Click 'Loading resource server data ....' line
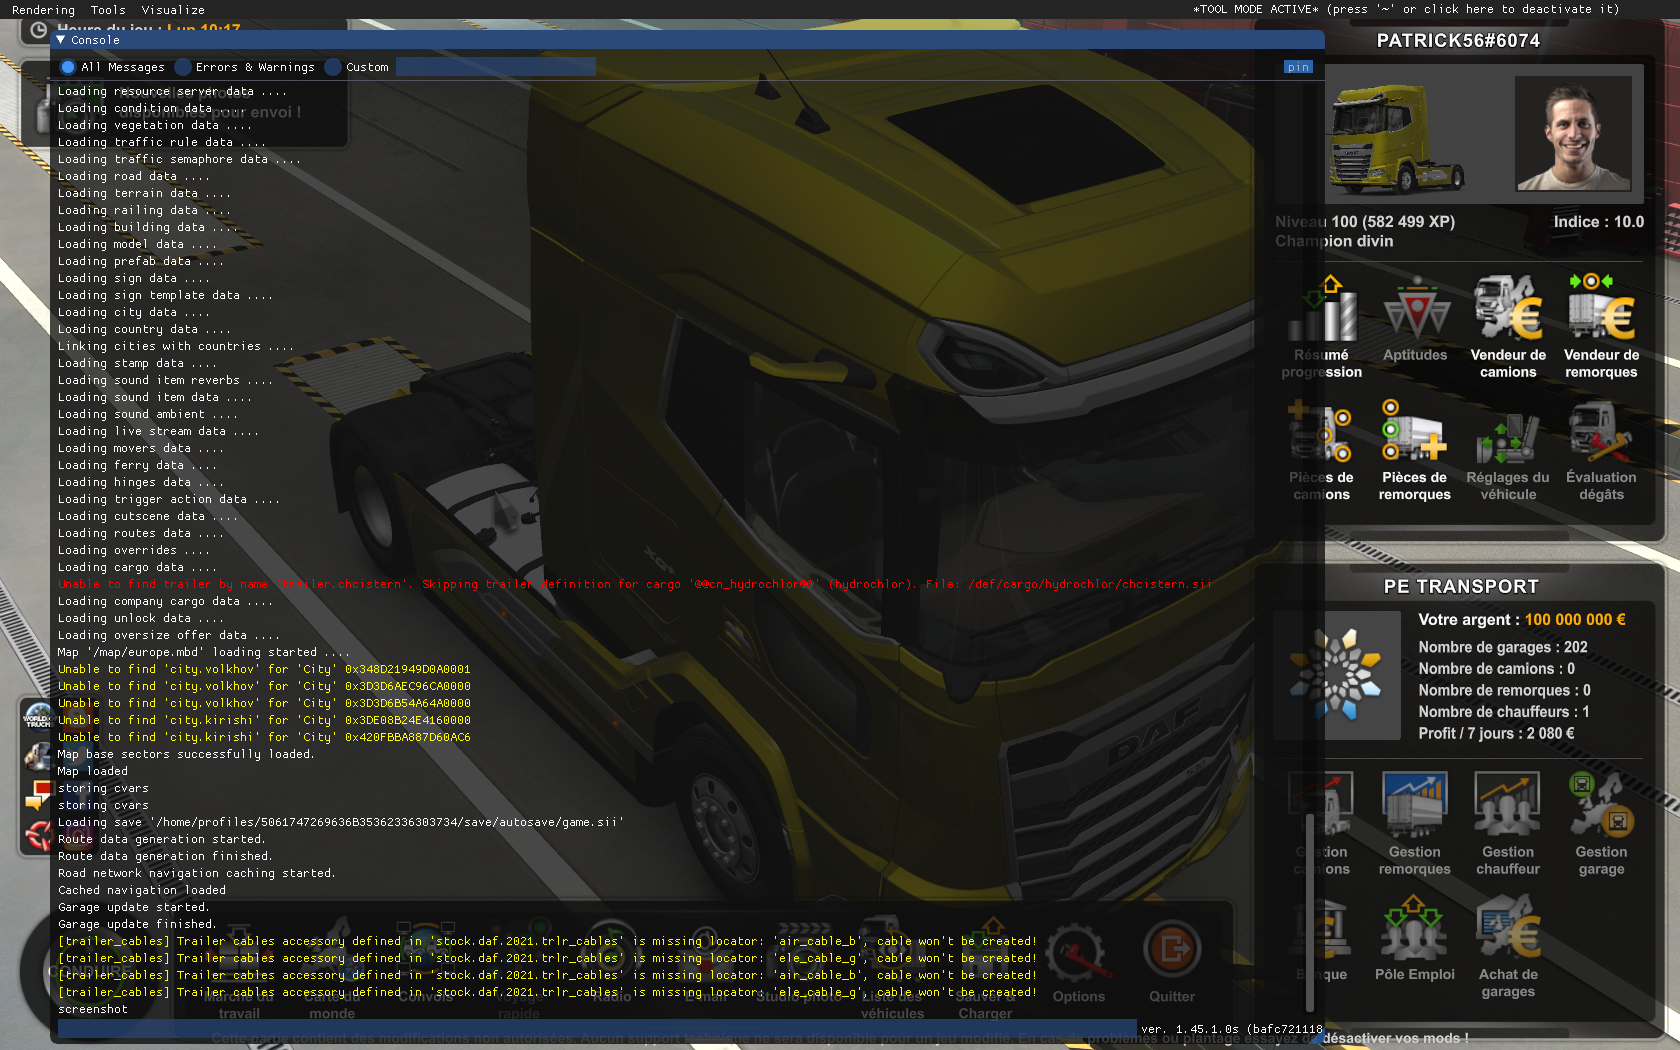Image resolution: width=1680 pixels, height=1050 pixels. [172, 91]
